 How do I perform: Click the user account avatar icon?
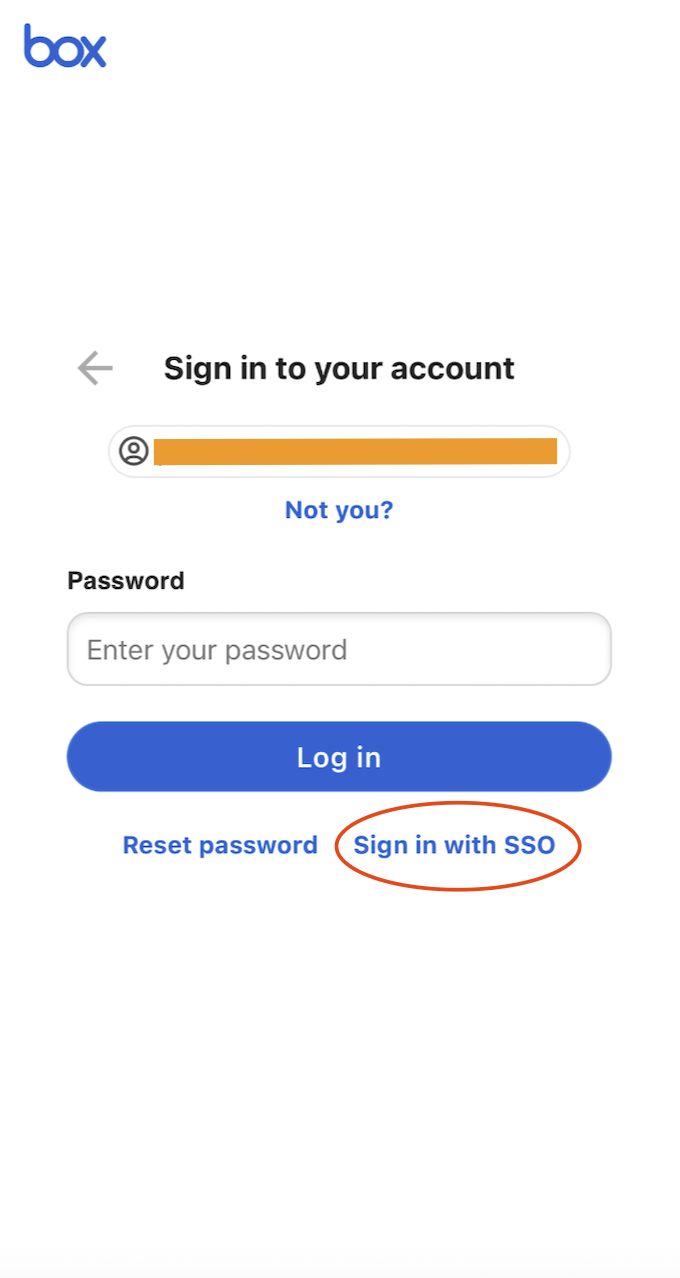[134, 451]
